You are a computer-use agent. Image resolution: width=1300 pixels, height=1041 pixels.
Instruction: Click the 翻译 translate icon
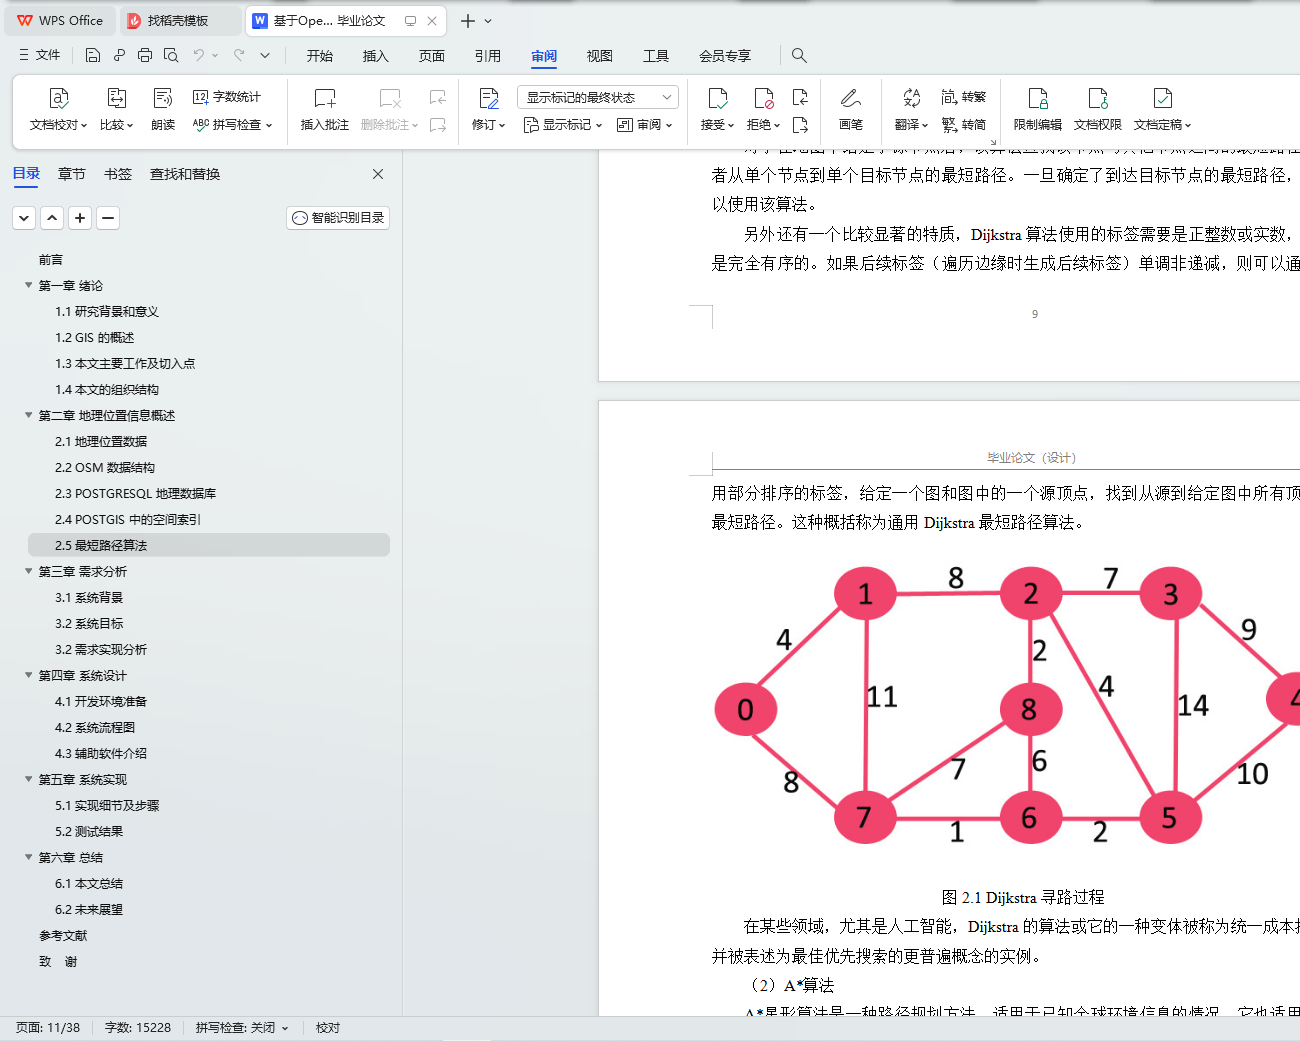tap(911, 98)
